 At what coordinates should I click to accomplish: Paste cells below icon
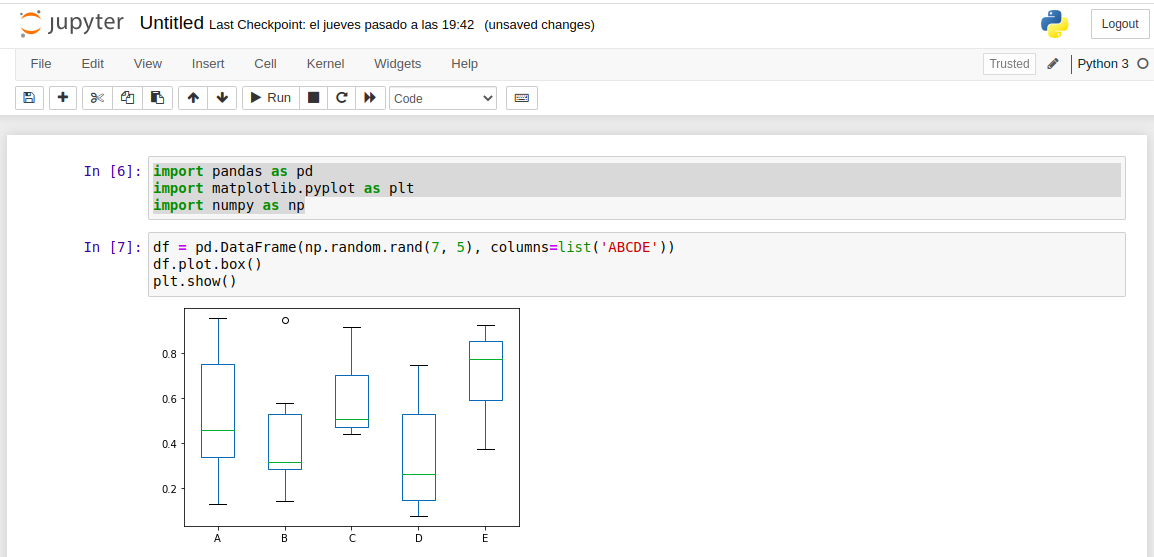[156, 98]
